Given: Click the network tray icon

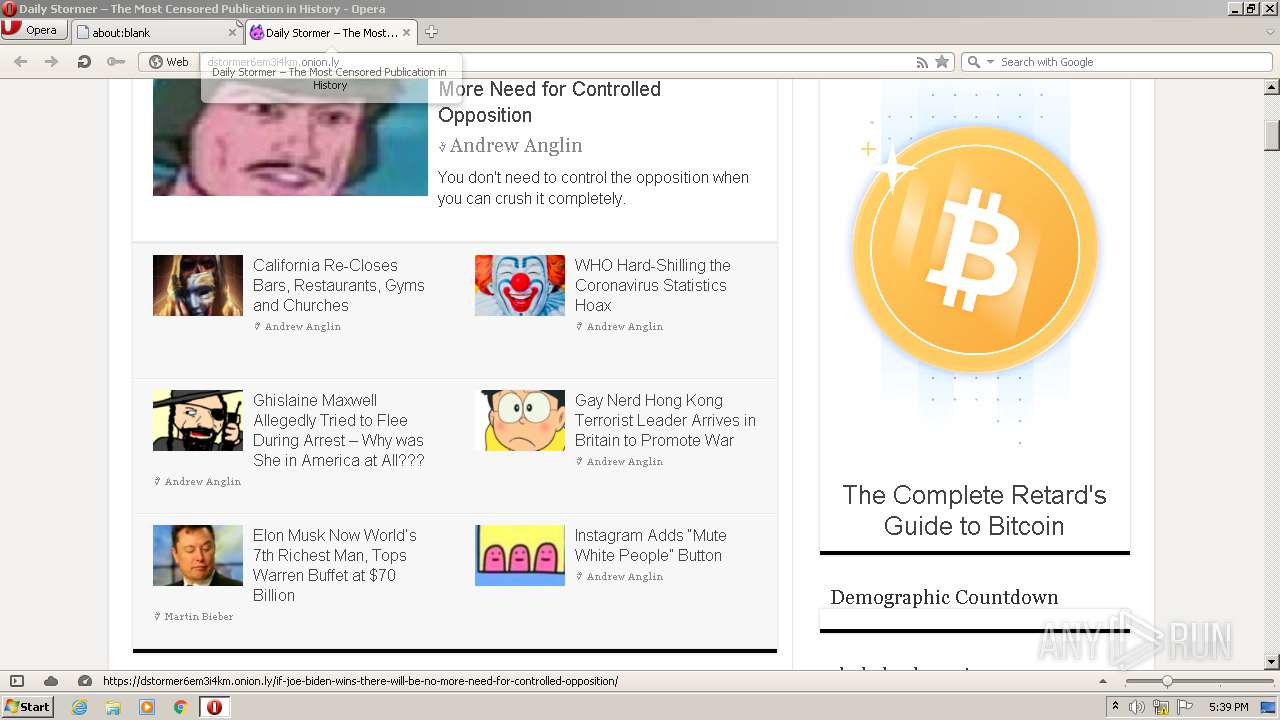Looking at the screenshot, I should pos(1161,707).
